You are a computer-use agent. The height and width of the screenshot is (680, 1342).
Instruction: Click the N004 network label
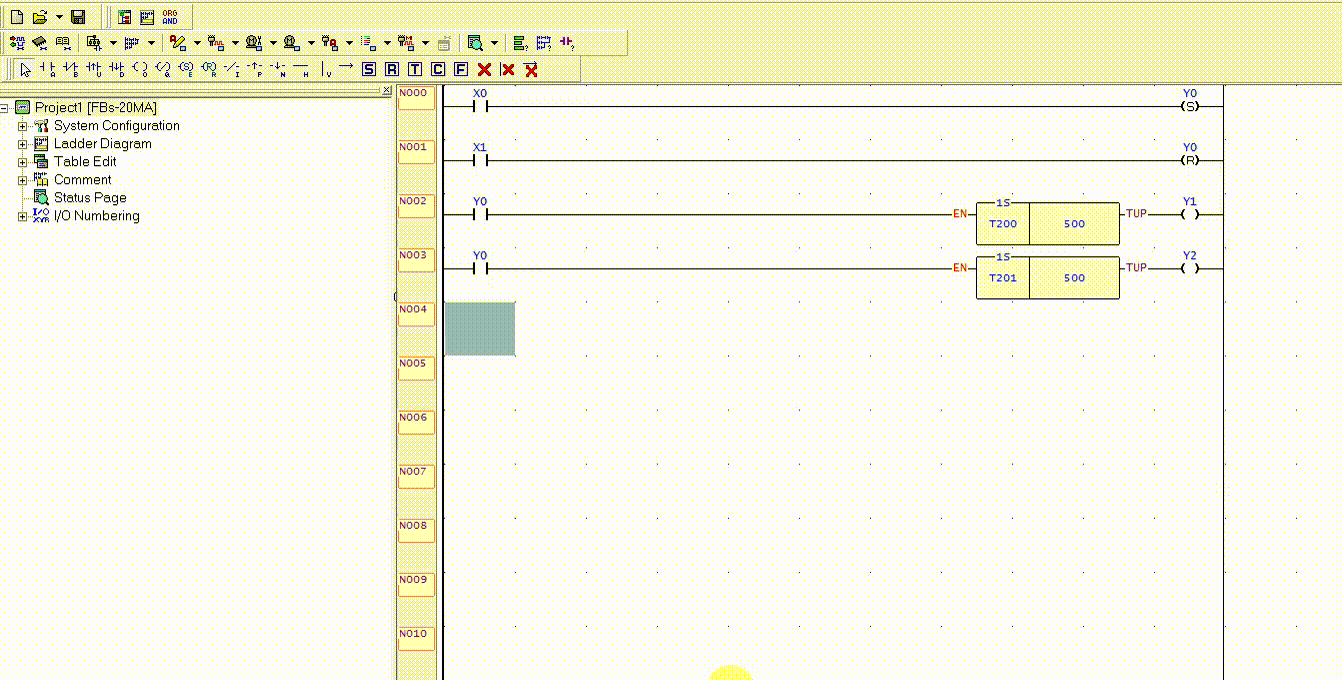click(415, 311)
